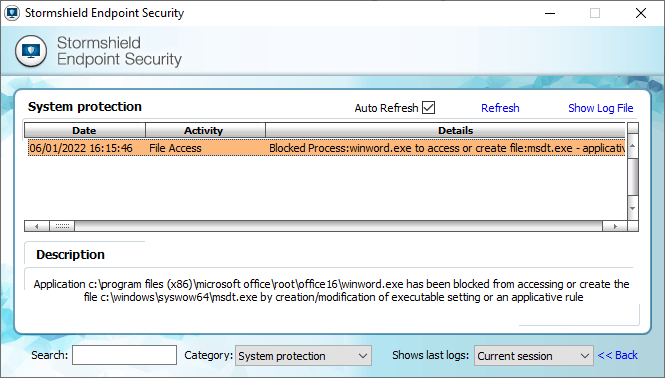Click the horizontal scroll left arrow
Image resolution: width=665 pixels, height=378 pixels.
pyautogui.click(x=37, y=226)
